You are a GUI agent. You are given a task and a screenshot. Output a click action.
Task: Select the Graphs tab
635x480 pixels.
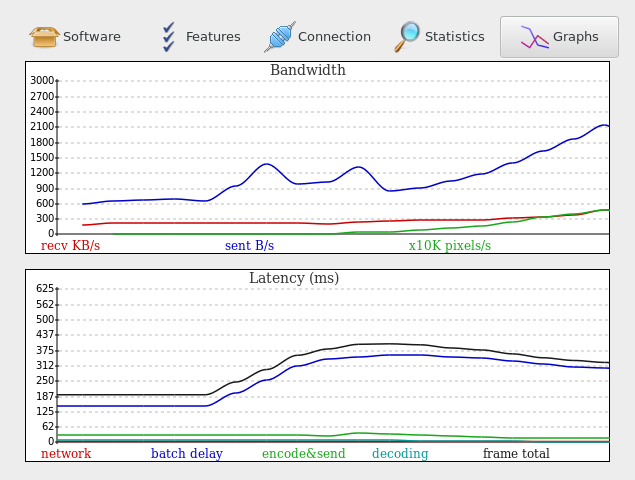click(559, 37)
